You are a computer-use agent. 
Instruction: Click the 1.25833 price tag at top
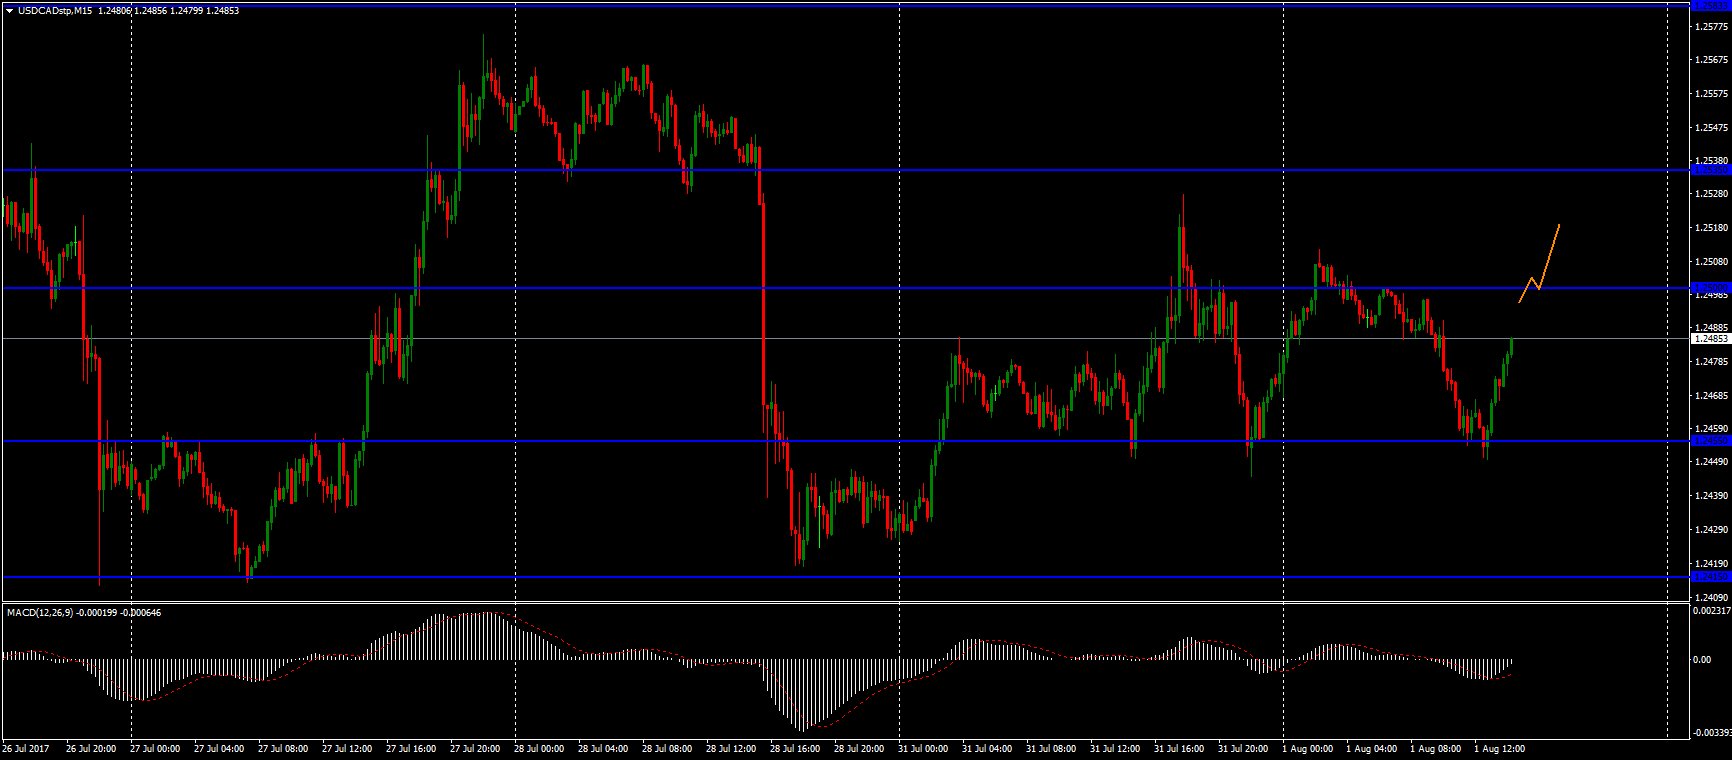pos(1710,5)
